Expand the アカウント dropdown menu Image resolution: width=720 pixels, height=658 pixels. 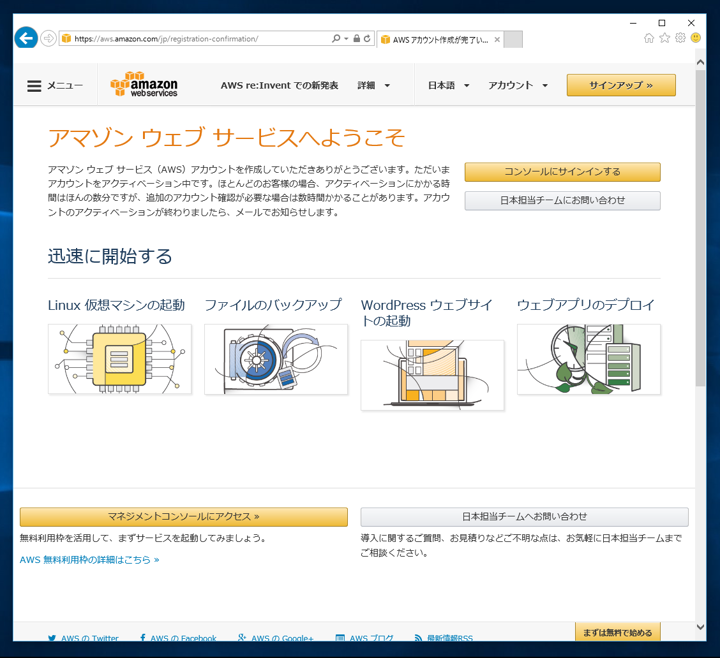point(518,85)
